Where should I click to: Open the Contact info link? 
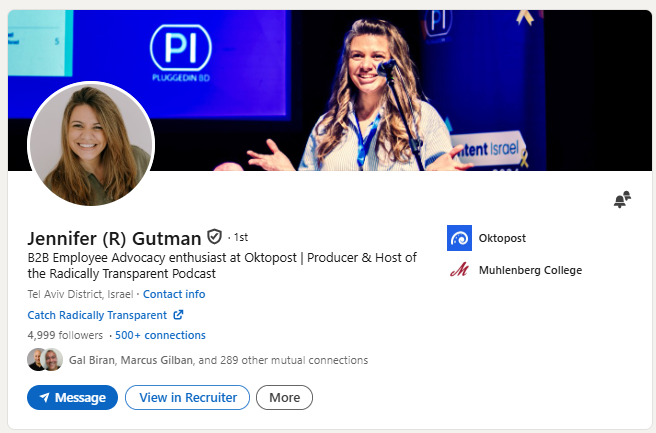[174, 294]
